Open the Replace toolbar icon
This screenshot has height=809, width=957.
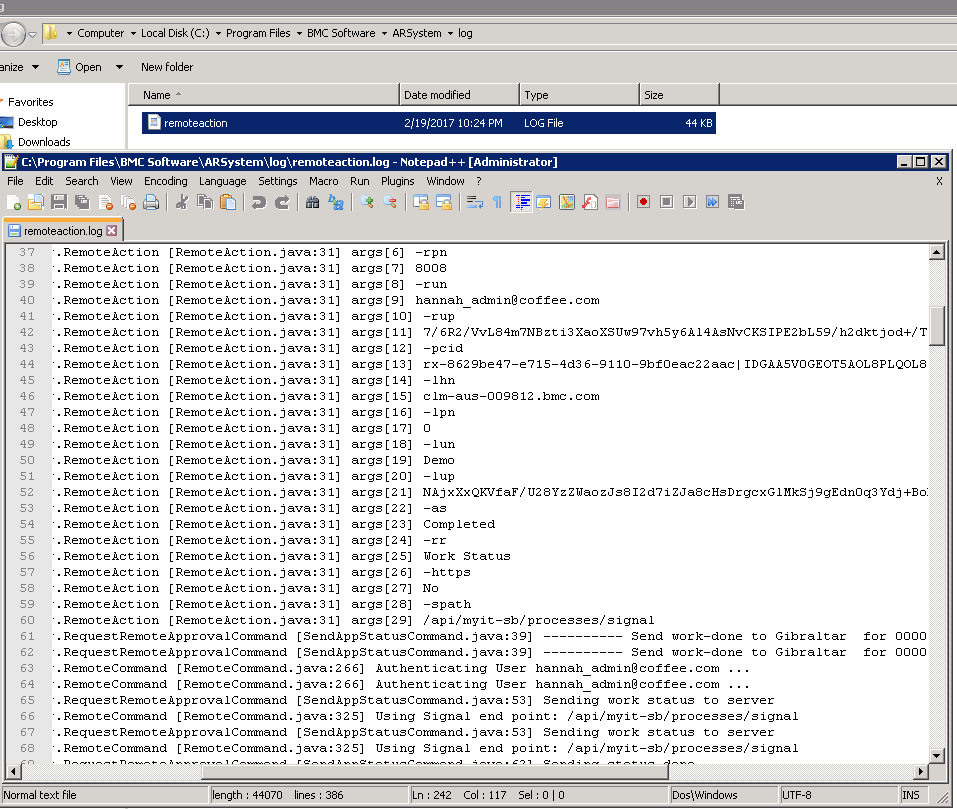click(336, 203)
